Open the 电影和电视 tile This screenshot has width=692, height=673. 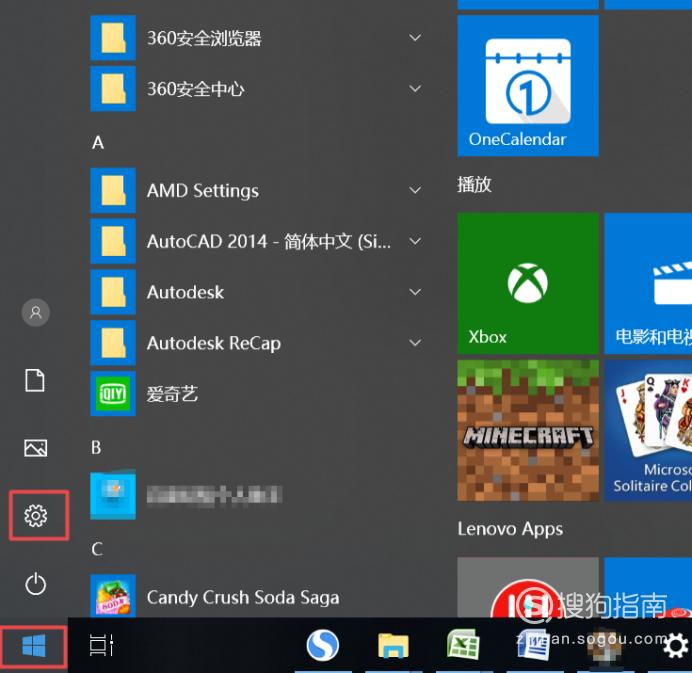[648, 283]
